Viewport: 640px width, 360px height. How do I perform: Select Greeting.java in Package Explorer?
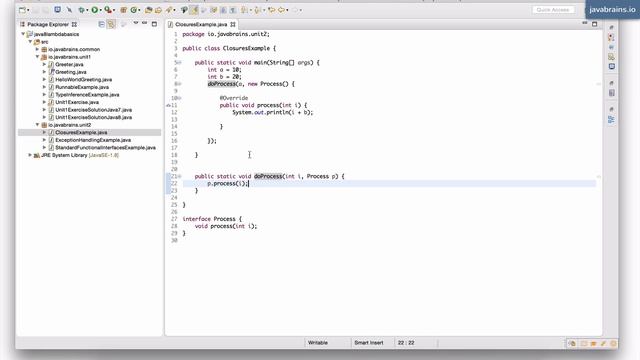click(70, 72)
